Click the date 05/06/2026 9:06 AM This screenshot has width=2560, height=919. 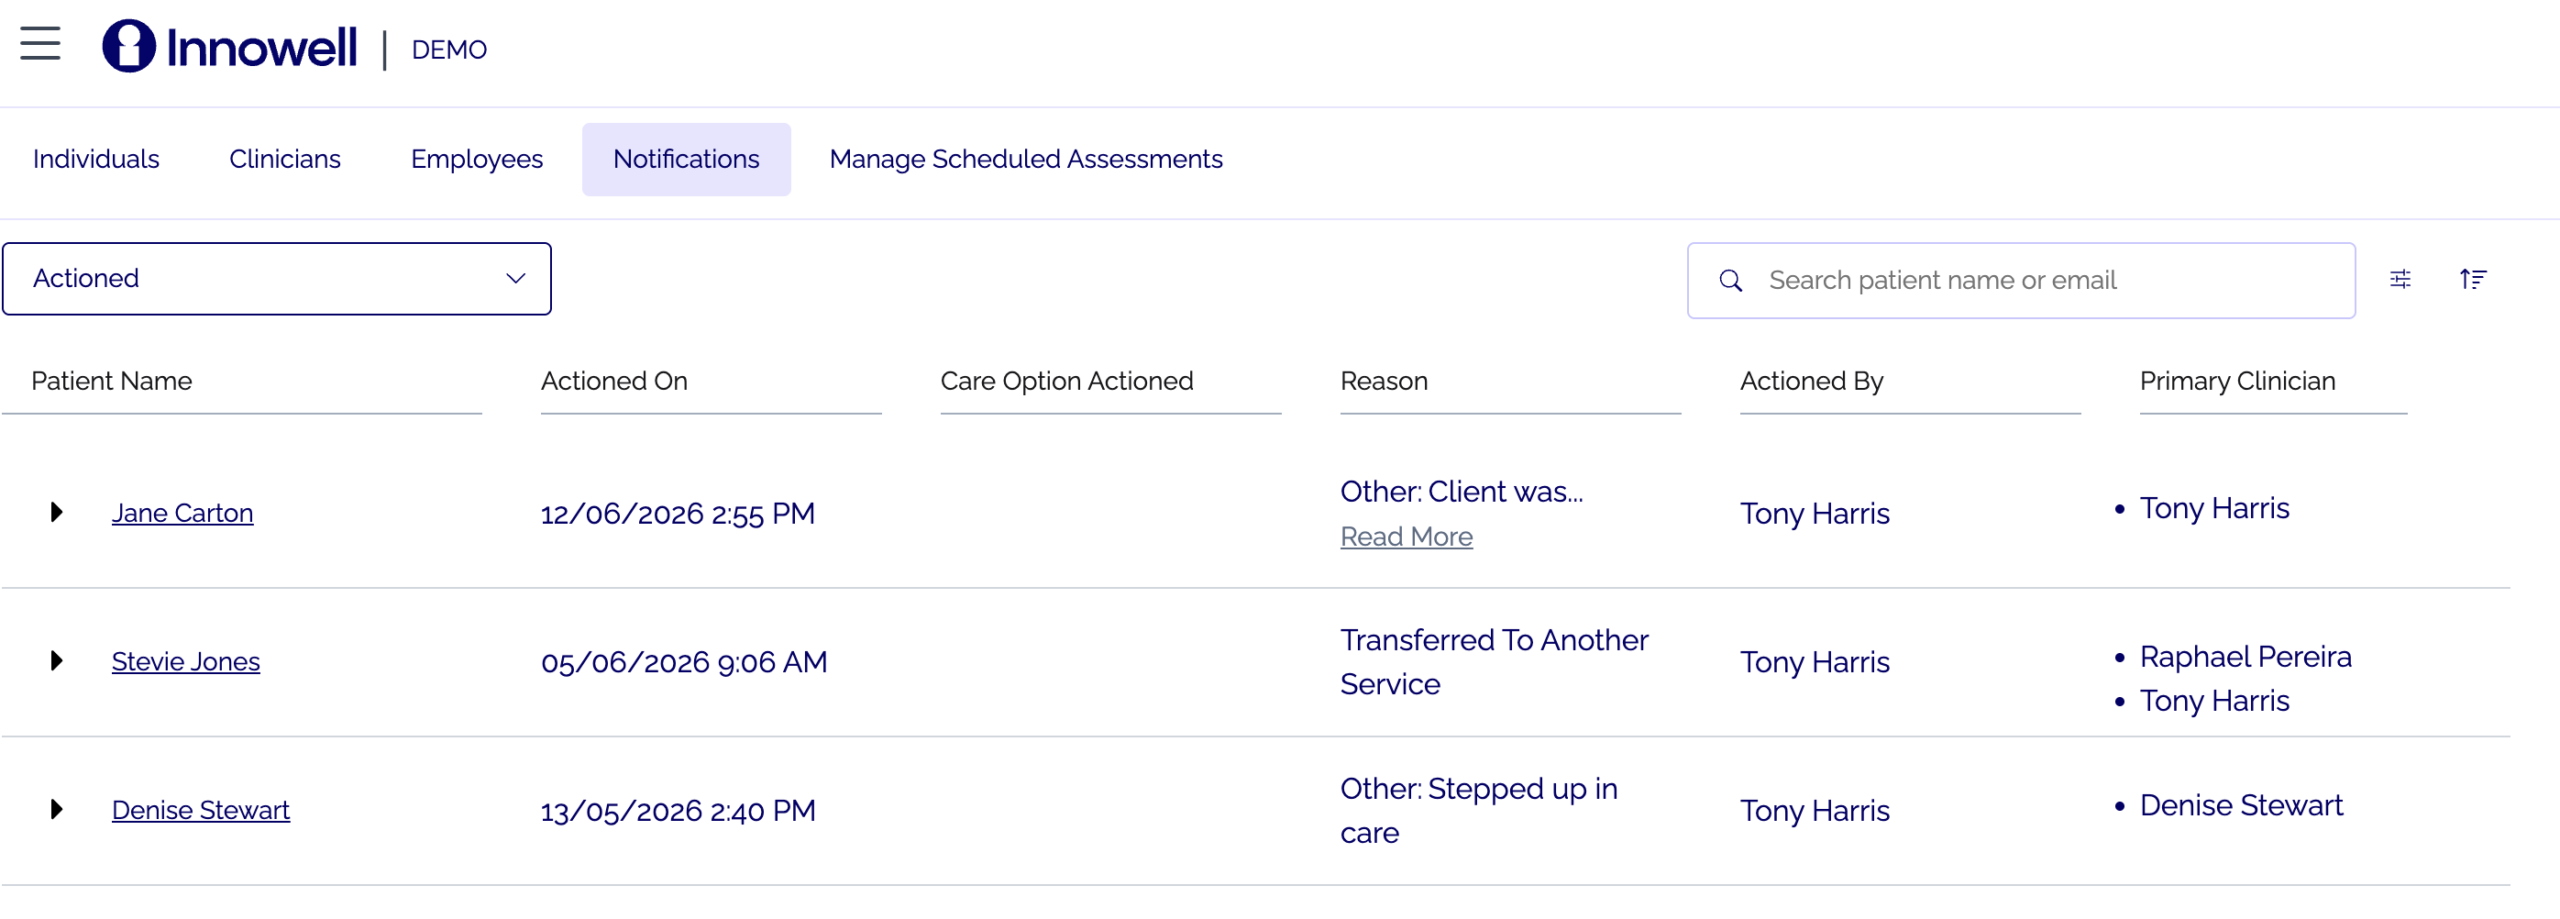684,662
